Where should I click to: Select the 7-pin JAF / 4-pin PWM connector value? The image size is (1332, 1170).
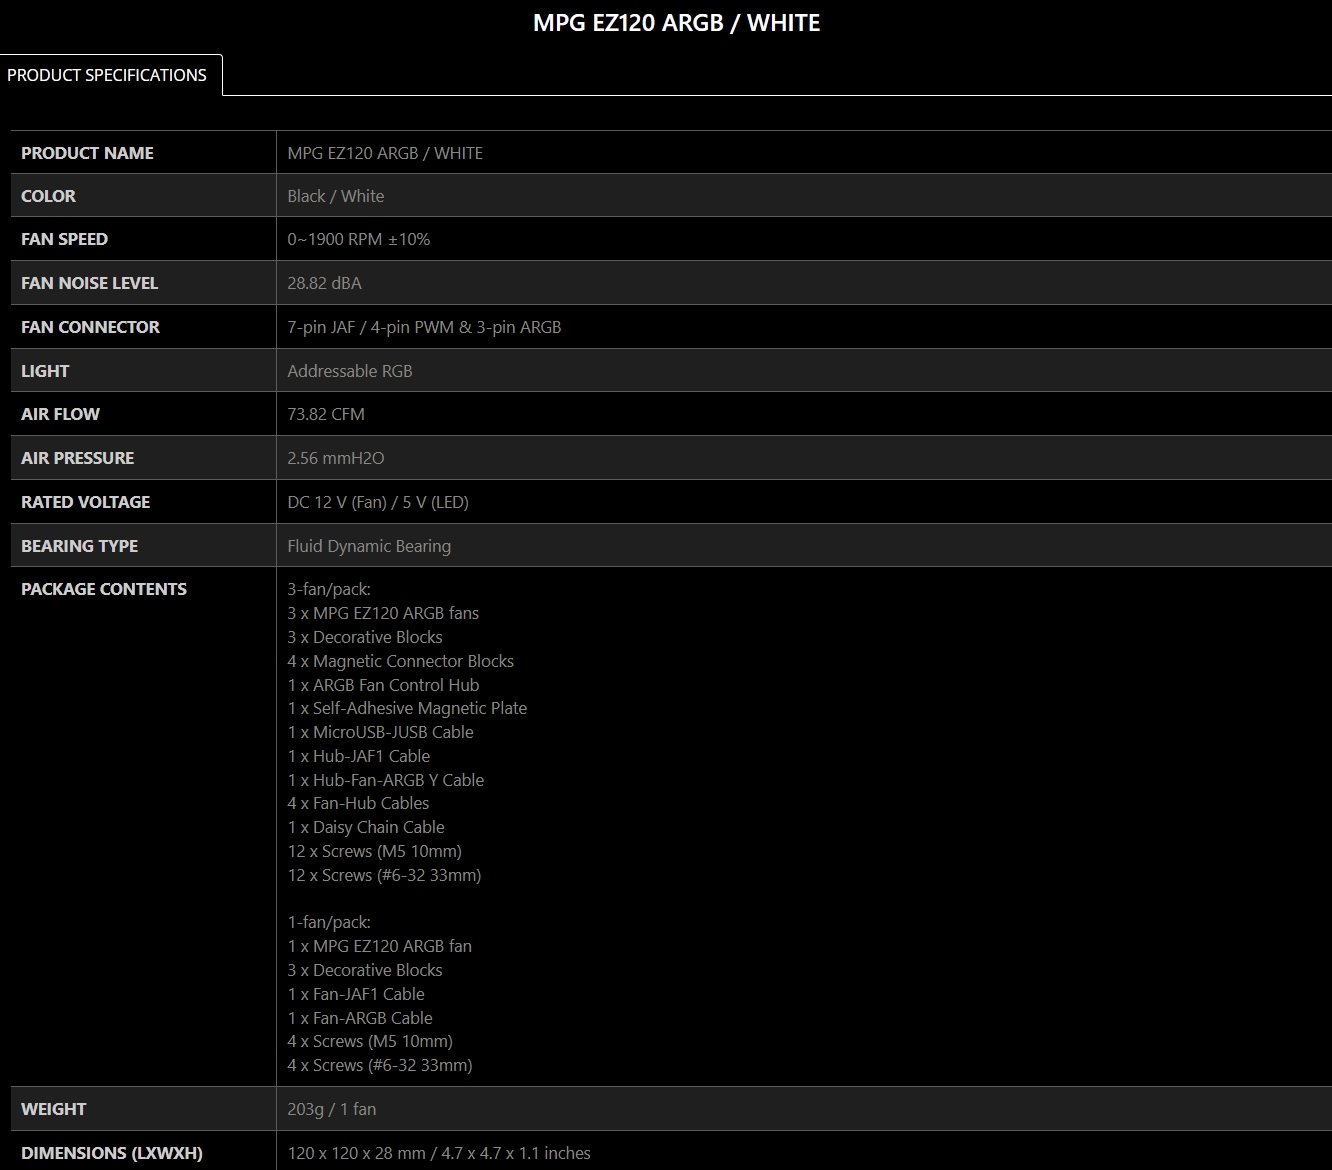pos(424,327)
